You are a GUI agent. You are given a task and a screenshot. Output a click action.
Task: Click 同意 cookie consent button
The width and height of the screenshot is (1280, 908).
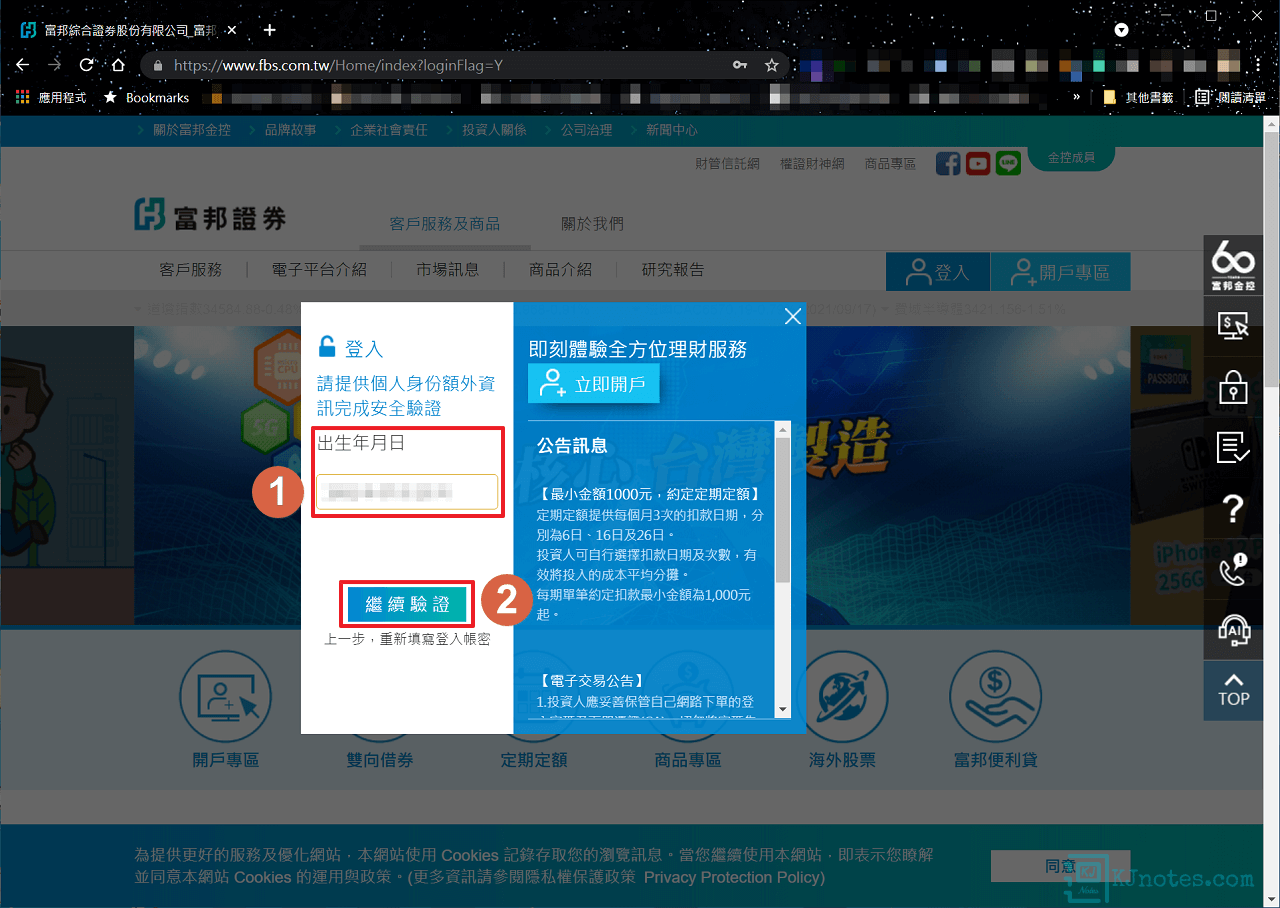1060,866
